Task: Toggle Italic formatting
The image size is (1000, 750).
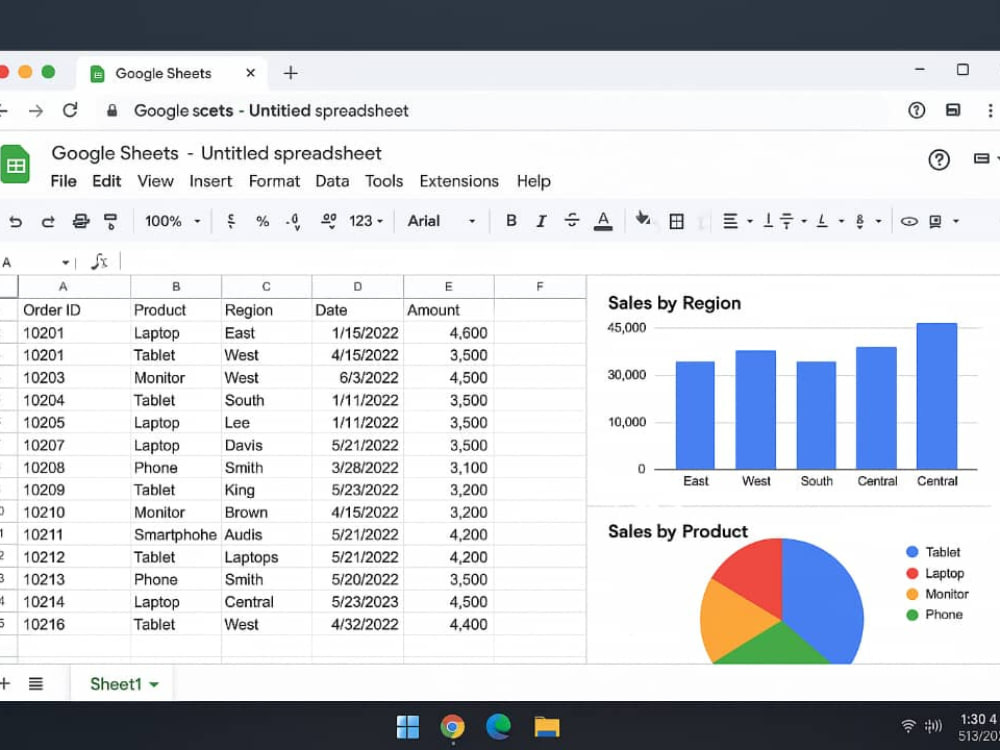Action: pyautogui.click(x=541, y=221)
